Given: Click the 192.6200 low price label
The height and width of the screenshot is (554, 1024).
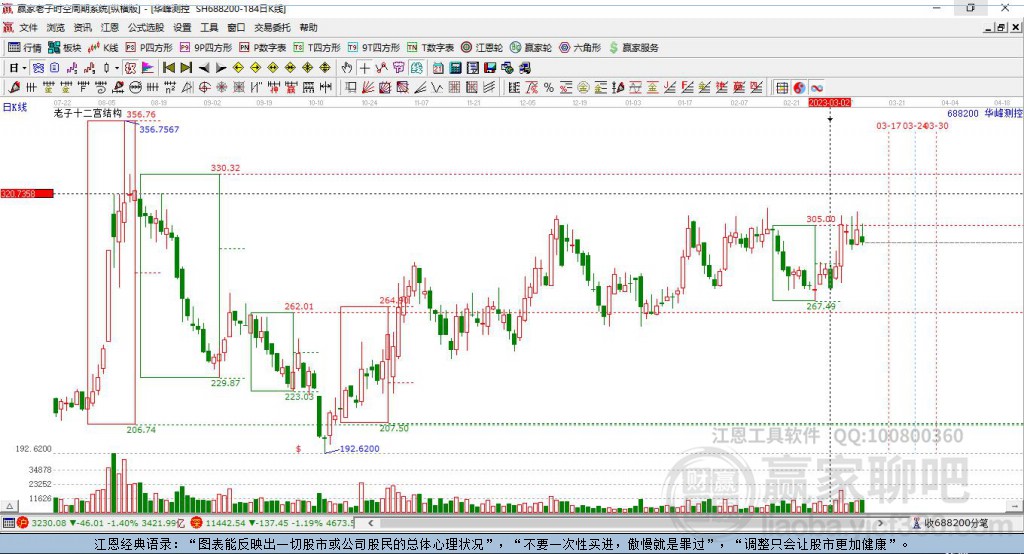Looking at the screenshot, I should (x=359, y=449).
